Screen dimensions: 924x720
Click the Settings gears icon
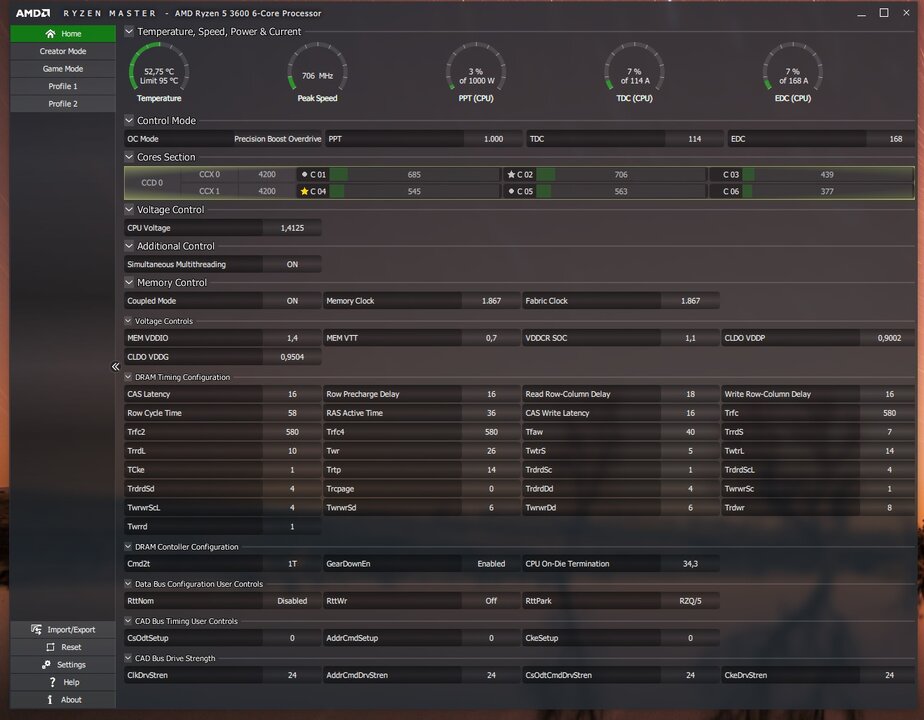pos(46,665)
